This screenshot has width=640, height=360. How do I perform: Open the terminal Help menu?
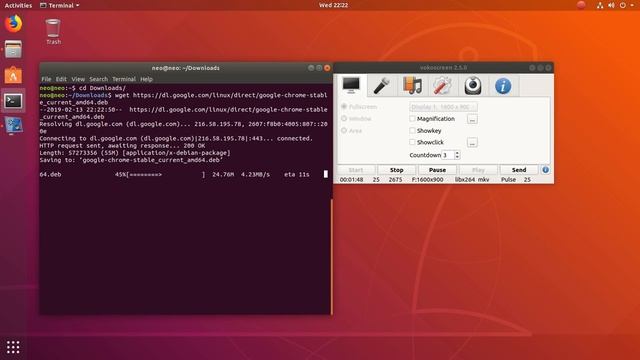coord(146,79)
